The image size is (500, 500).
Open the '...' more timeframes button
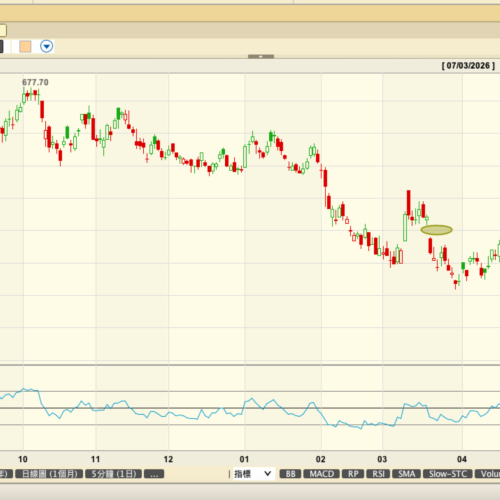(x=154, y=474)
